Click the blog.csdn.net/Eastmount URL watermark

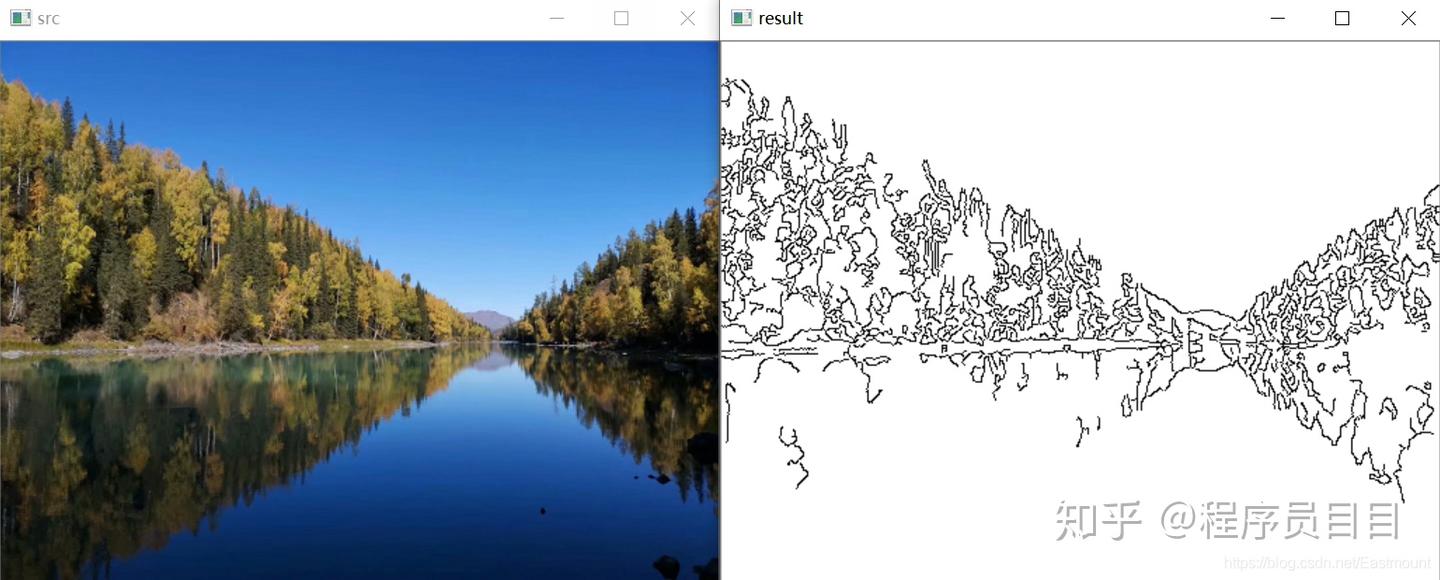(x=1328, y=564)
